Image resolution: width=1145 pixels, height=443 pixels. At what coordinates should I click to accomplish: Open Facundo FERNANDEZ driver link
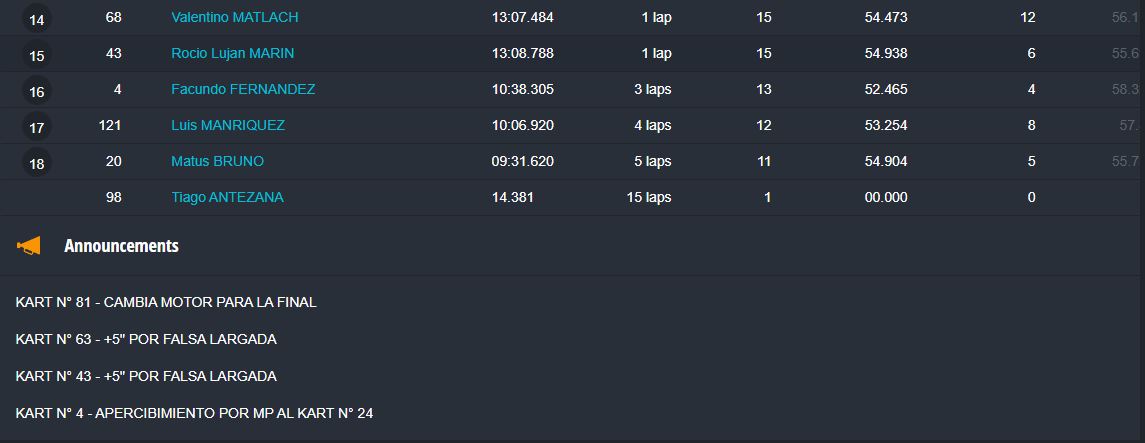(243, 89)
